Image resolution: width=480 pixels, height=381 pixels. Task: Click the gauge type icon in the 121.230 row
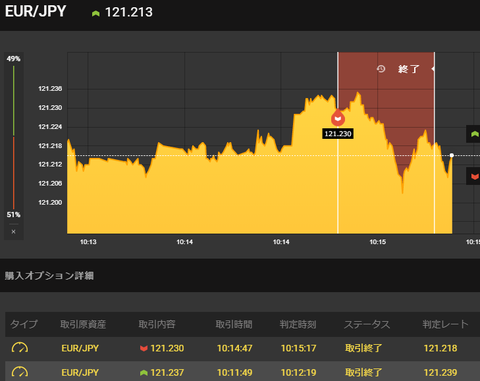click(20, 348)
